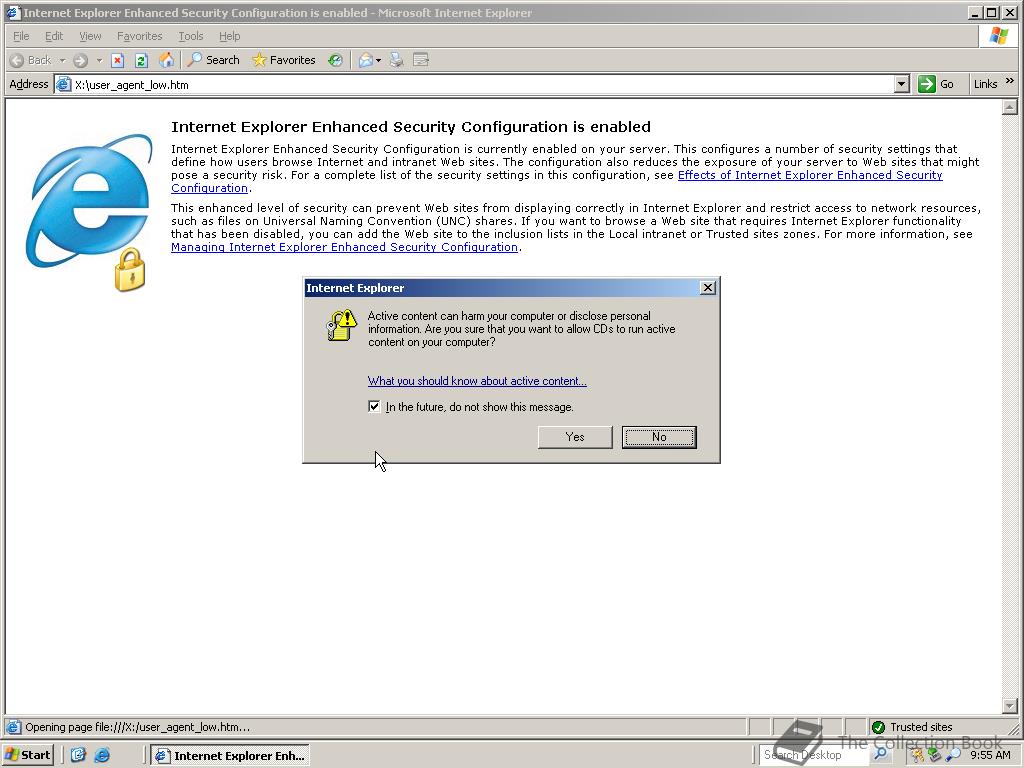Launch Internet Explorer from quick launch

click(103, 755)
